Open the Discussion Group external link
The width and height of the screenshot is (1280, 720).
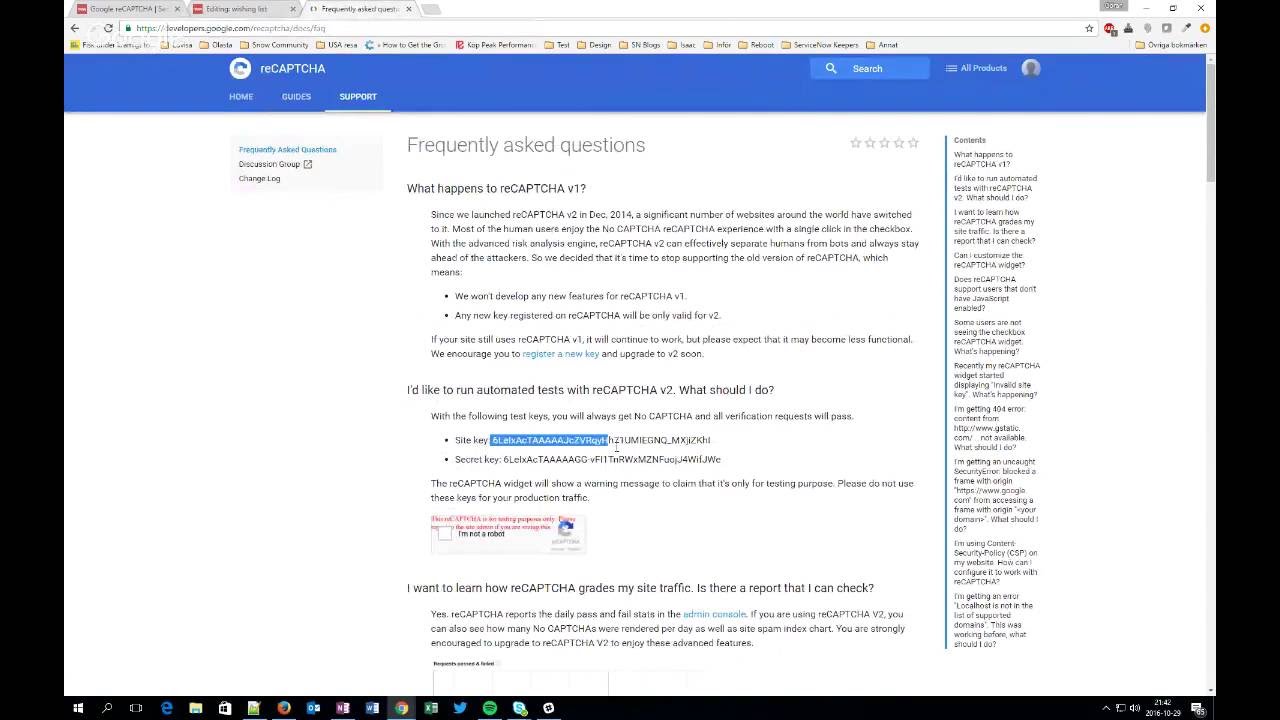coord(275,164)
